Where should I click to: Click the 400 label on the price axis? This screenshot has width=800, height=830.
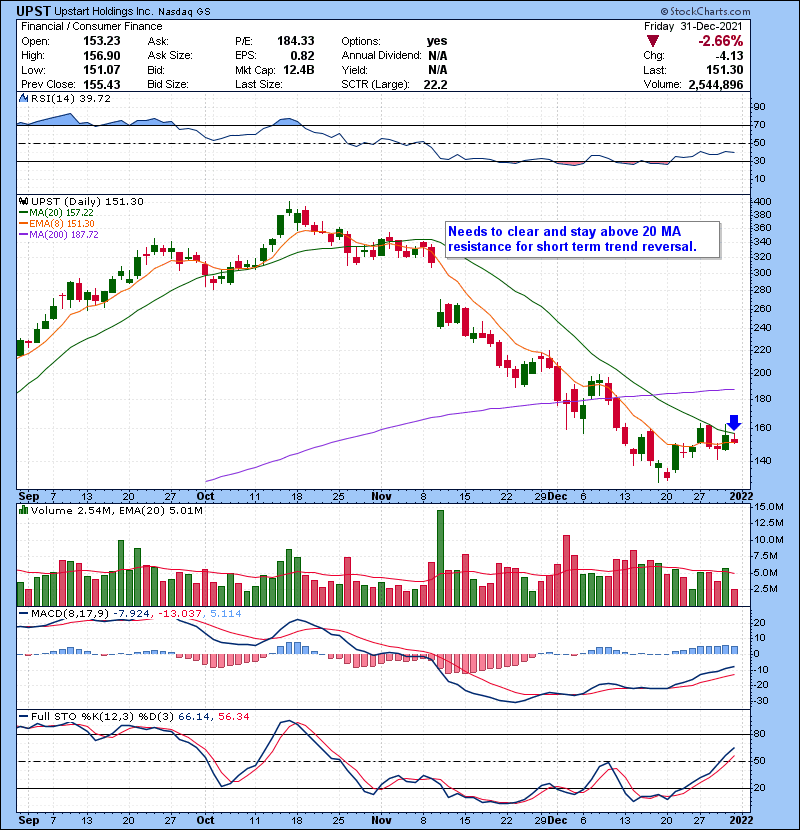762,202
